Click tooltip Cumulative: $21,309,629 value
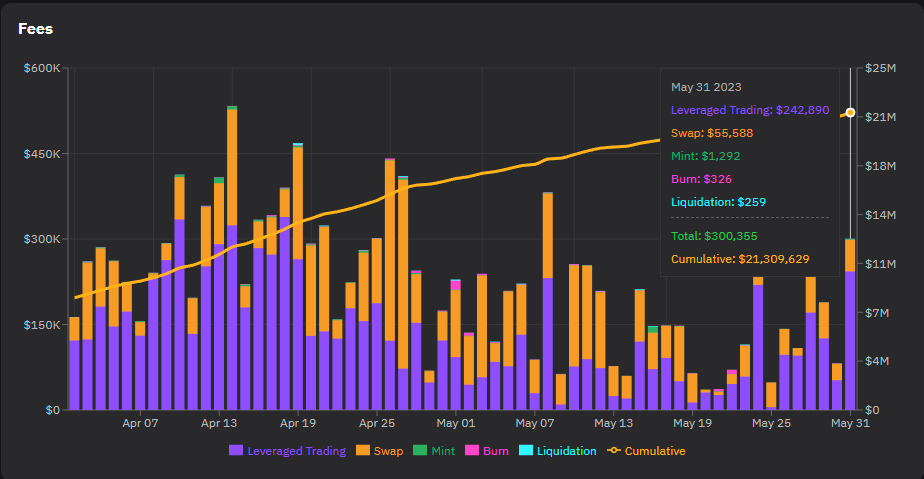 [740, 259]
